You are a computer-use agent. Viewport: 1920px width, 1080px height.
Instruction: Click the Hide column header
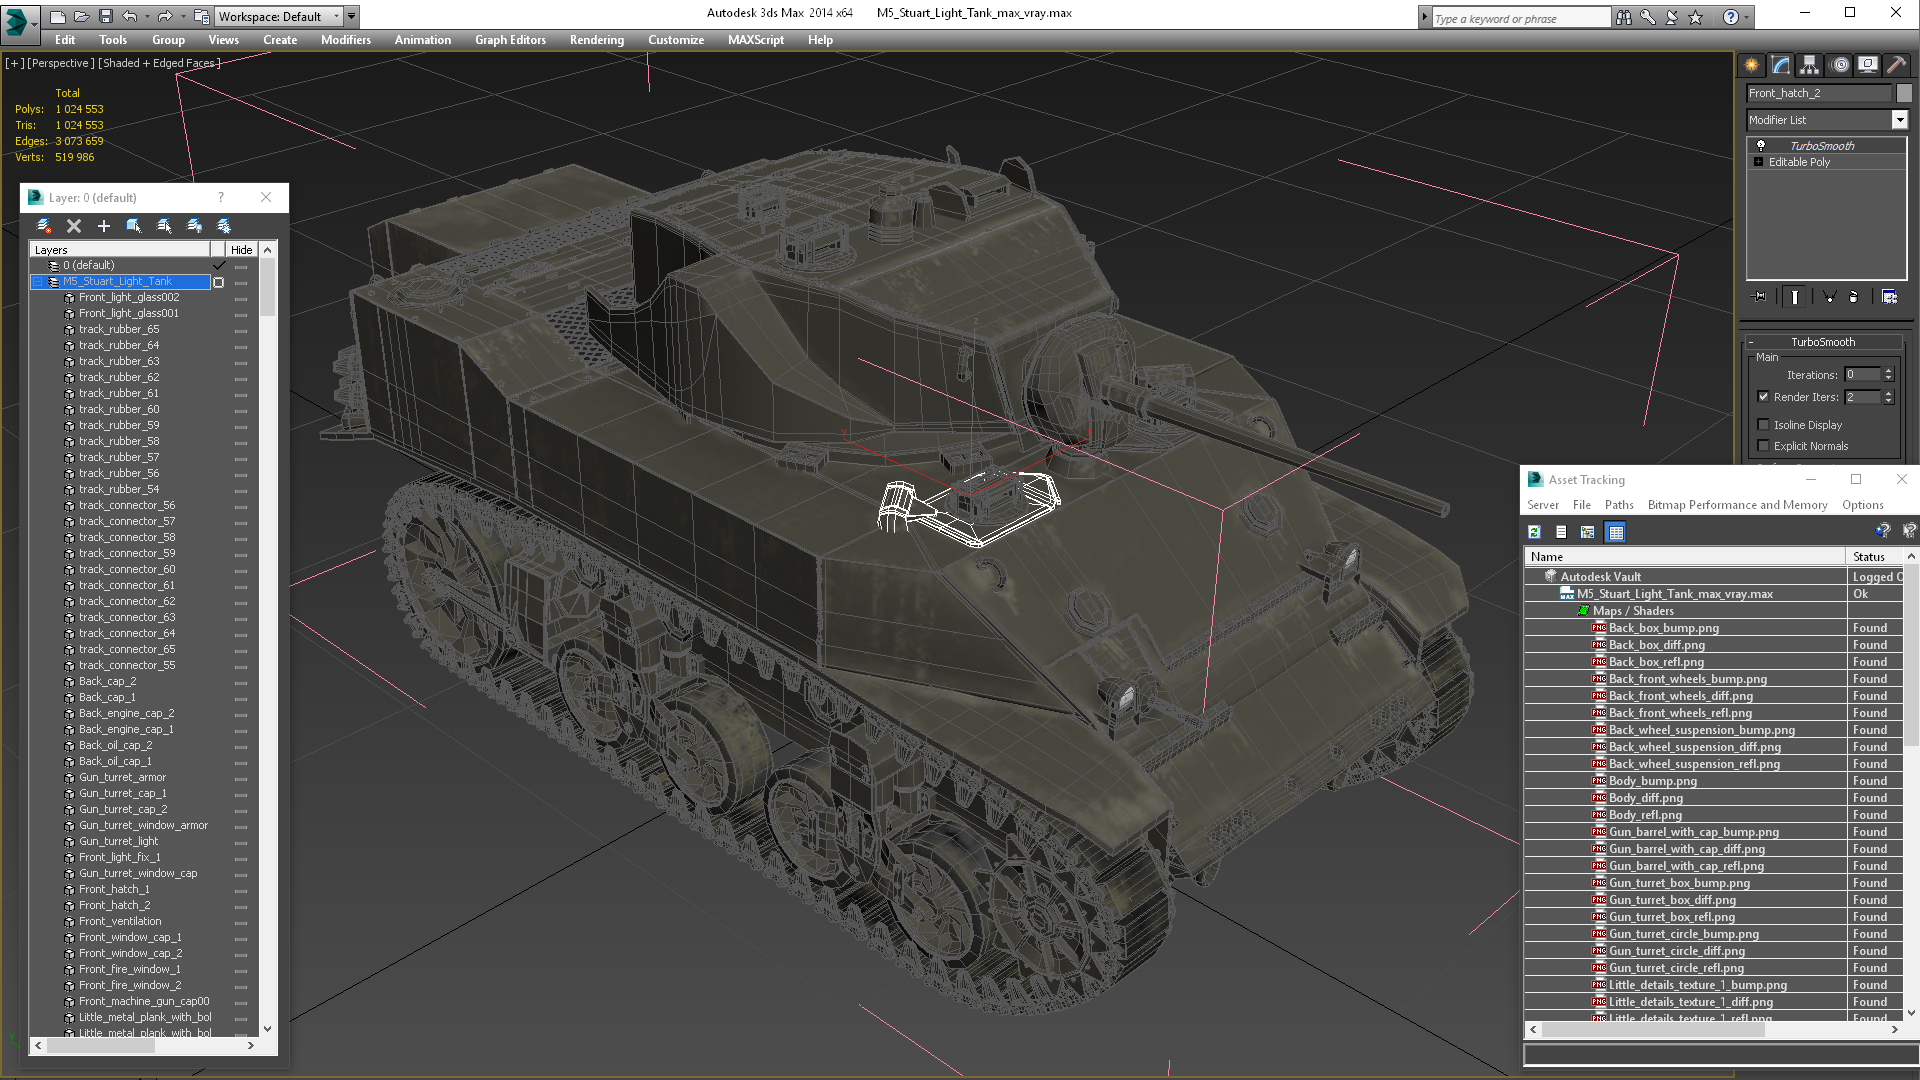point(242,250)
